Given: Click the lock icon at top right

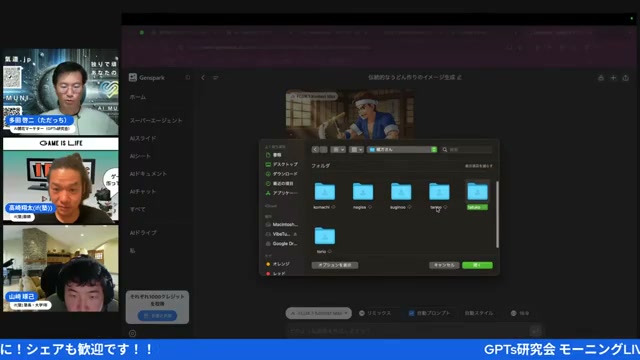Looking at the screenshot, I should click(x=600, y=78).
